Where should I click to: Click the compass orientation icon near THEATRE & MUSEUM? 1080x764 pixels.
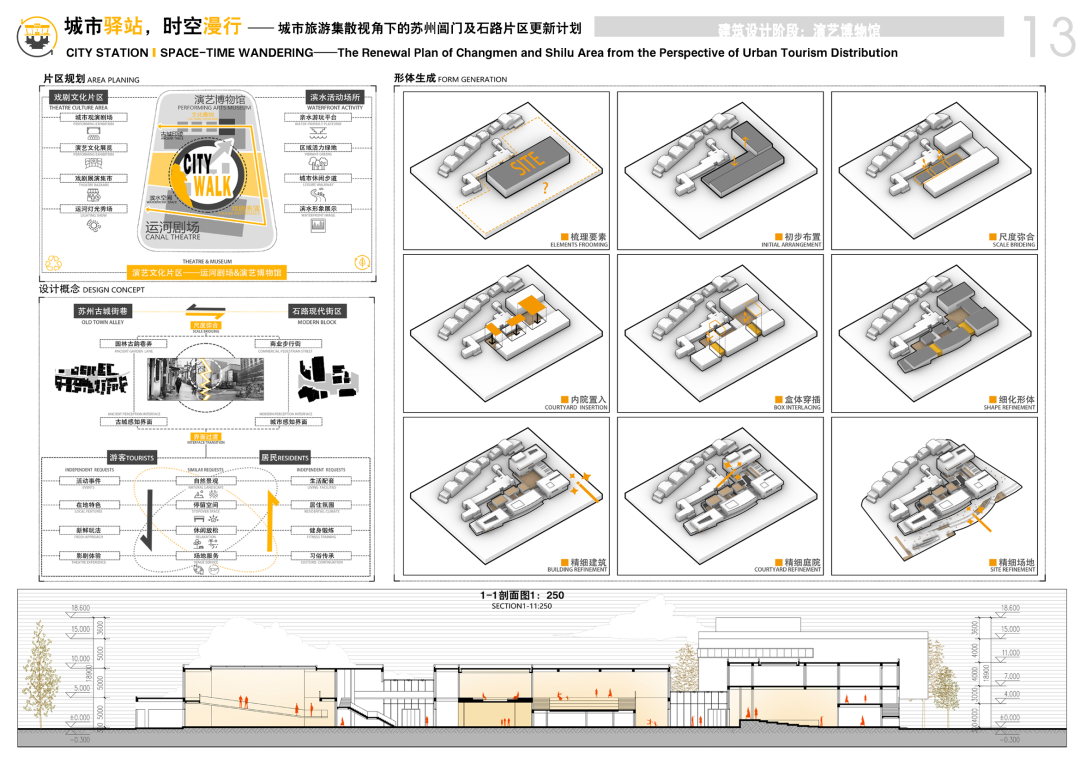pos(361,264)
